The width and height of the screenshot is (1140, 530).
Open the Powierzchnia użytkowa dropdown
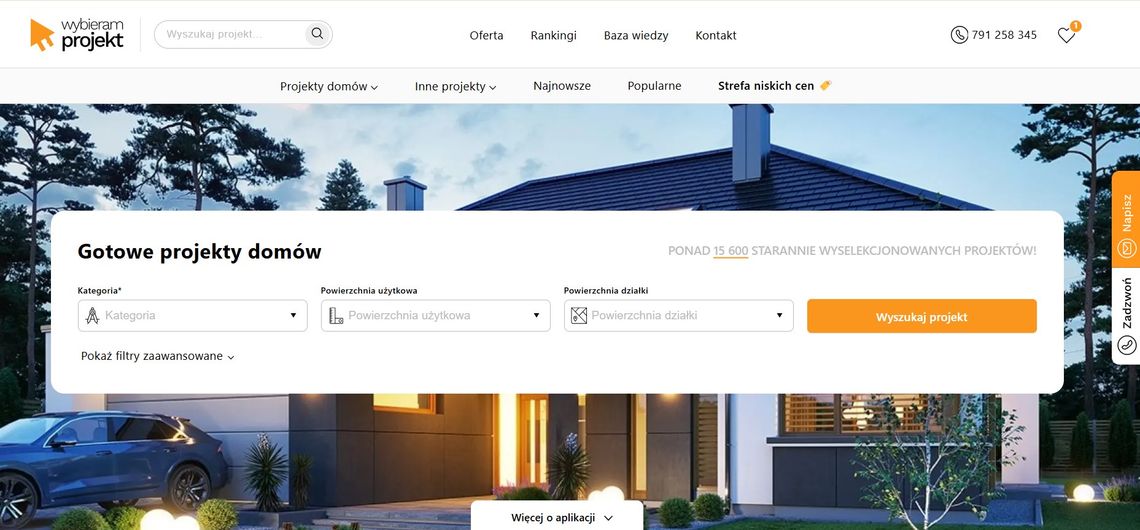click(435, 316)
